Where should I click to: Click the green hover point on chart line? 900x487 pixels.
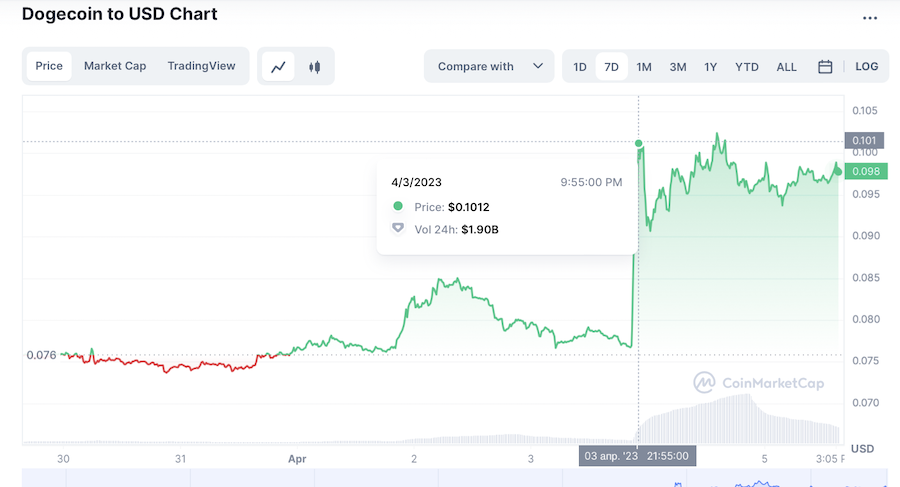point(638,143)
